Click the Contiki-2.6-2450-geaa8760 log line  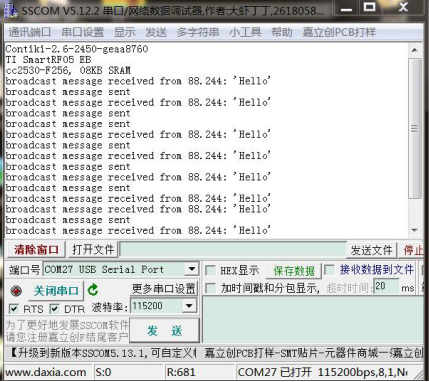tap(77, 49)
